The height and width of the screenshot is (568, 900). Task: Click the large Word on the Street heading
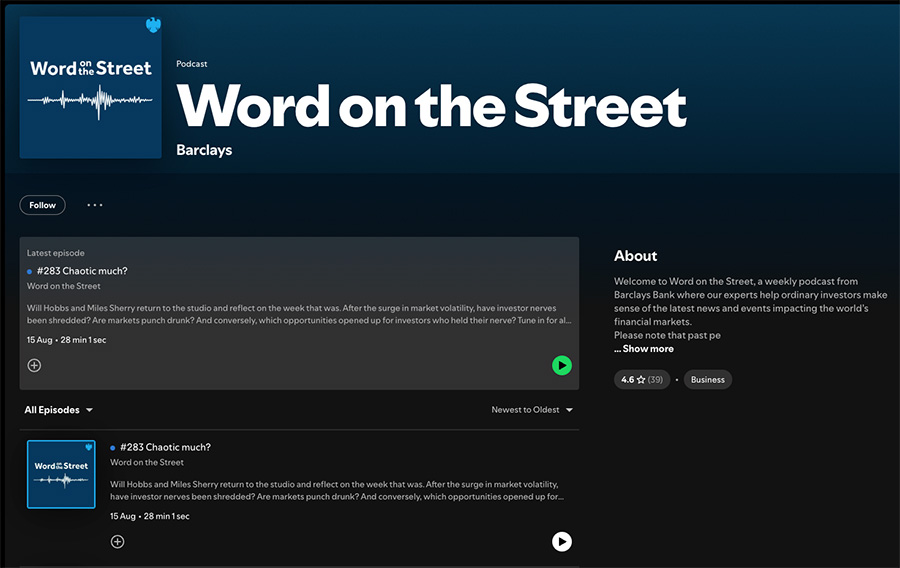[431, 104]
